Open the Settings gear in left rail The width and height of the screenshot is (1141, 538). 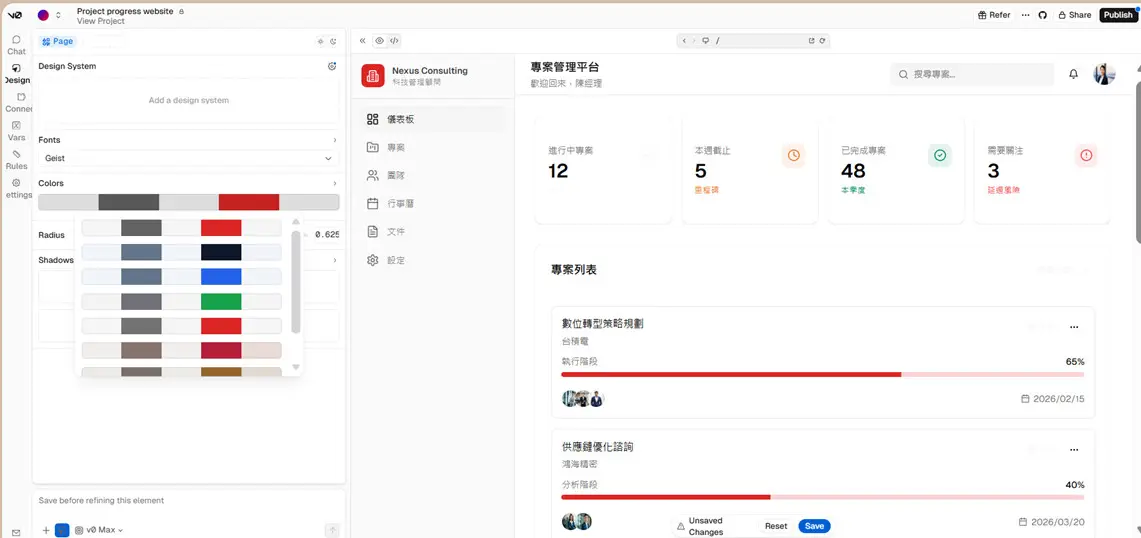[16, 183]
